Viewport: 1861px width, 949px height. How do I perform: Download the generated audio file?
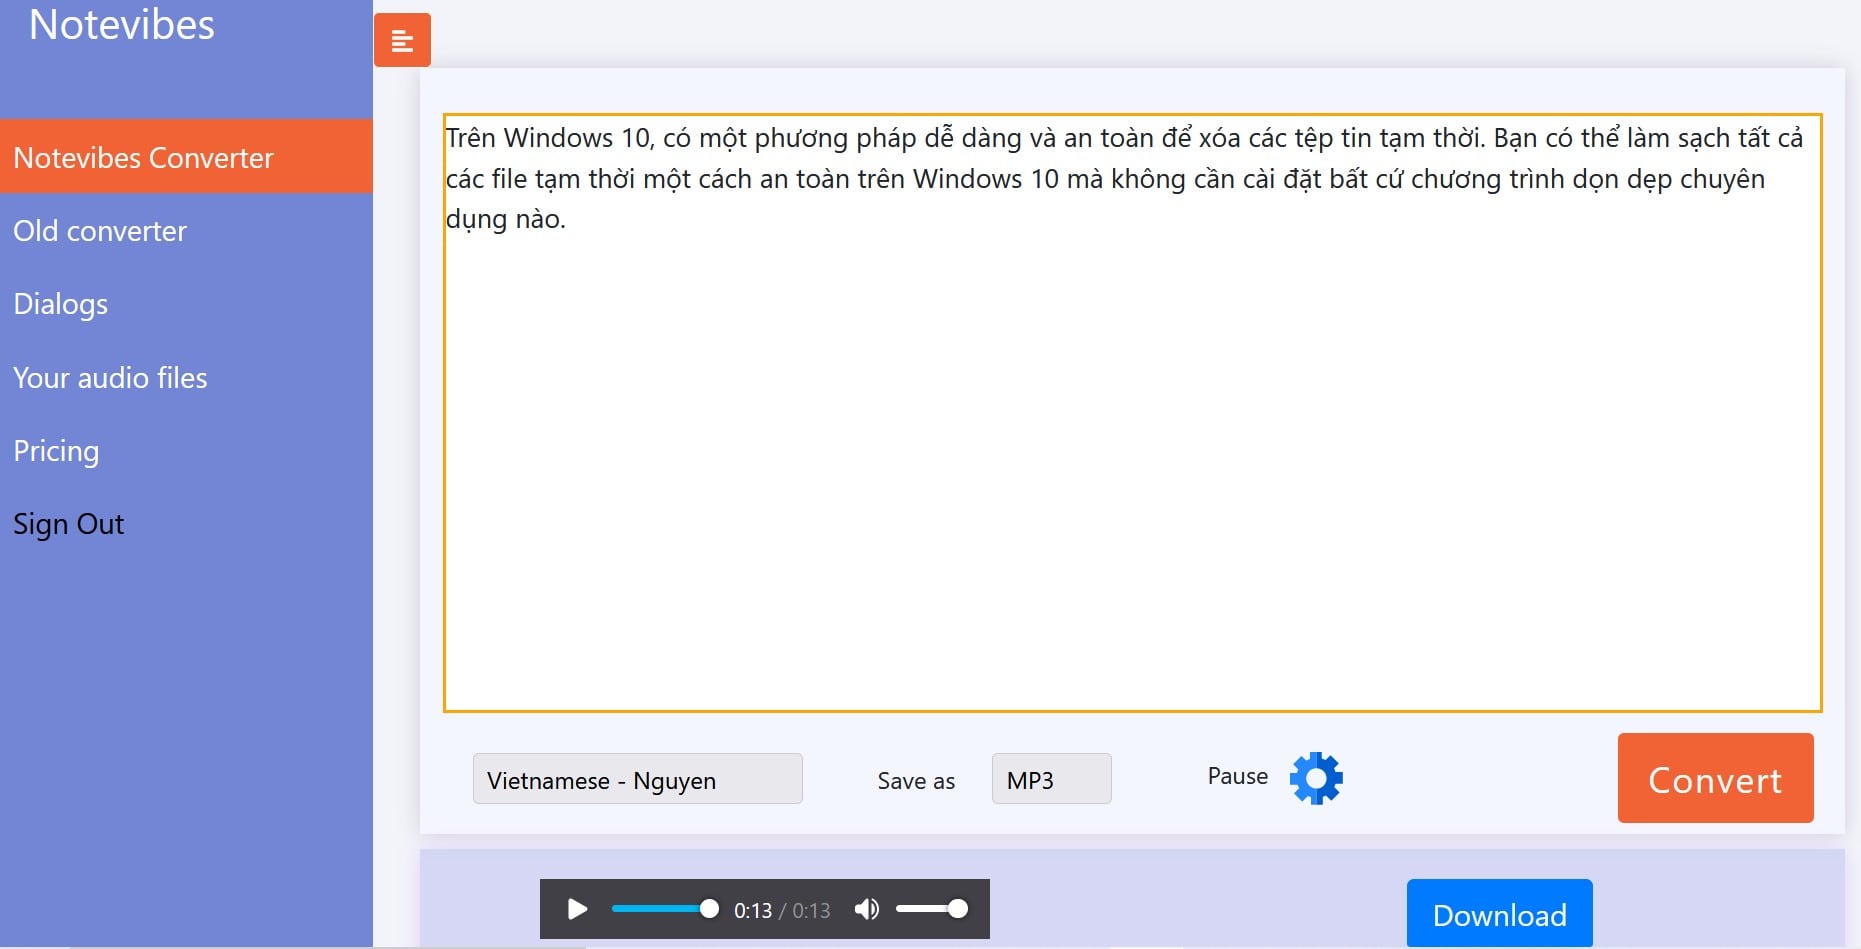(1499, 914)
